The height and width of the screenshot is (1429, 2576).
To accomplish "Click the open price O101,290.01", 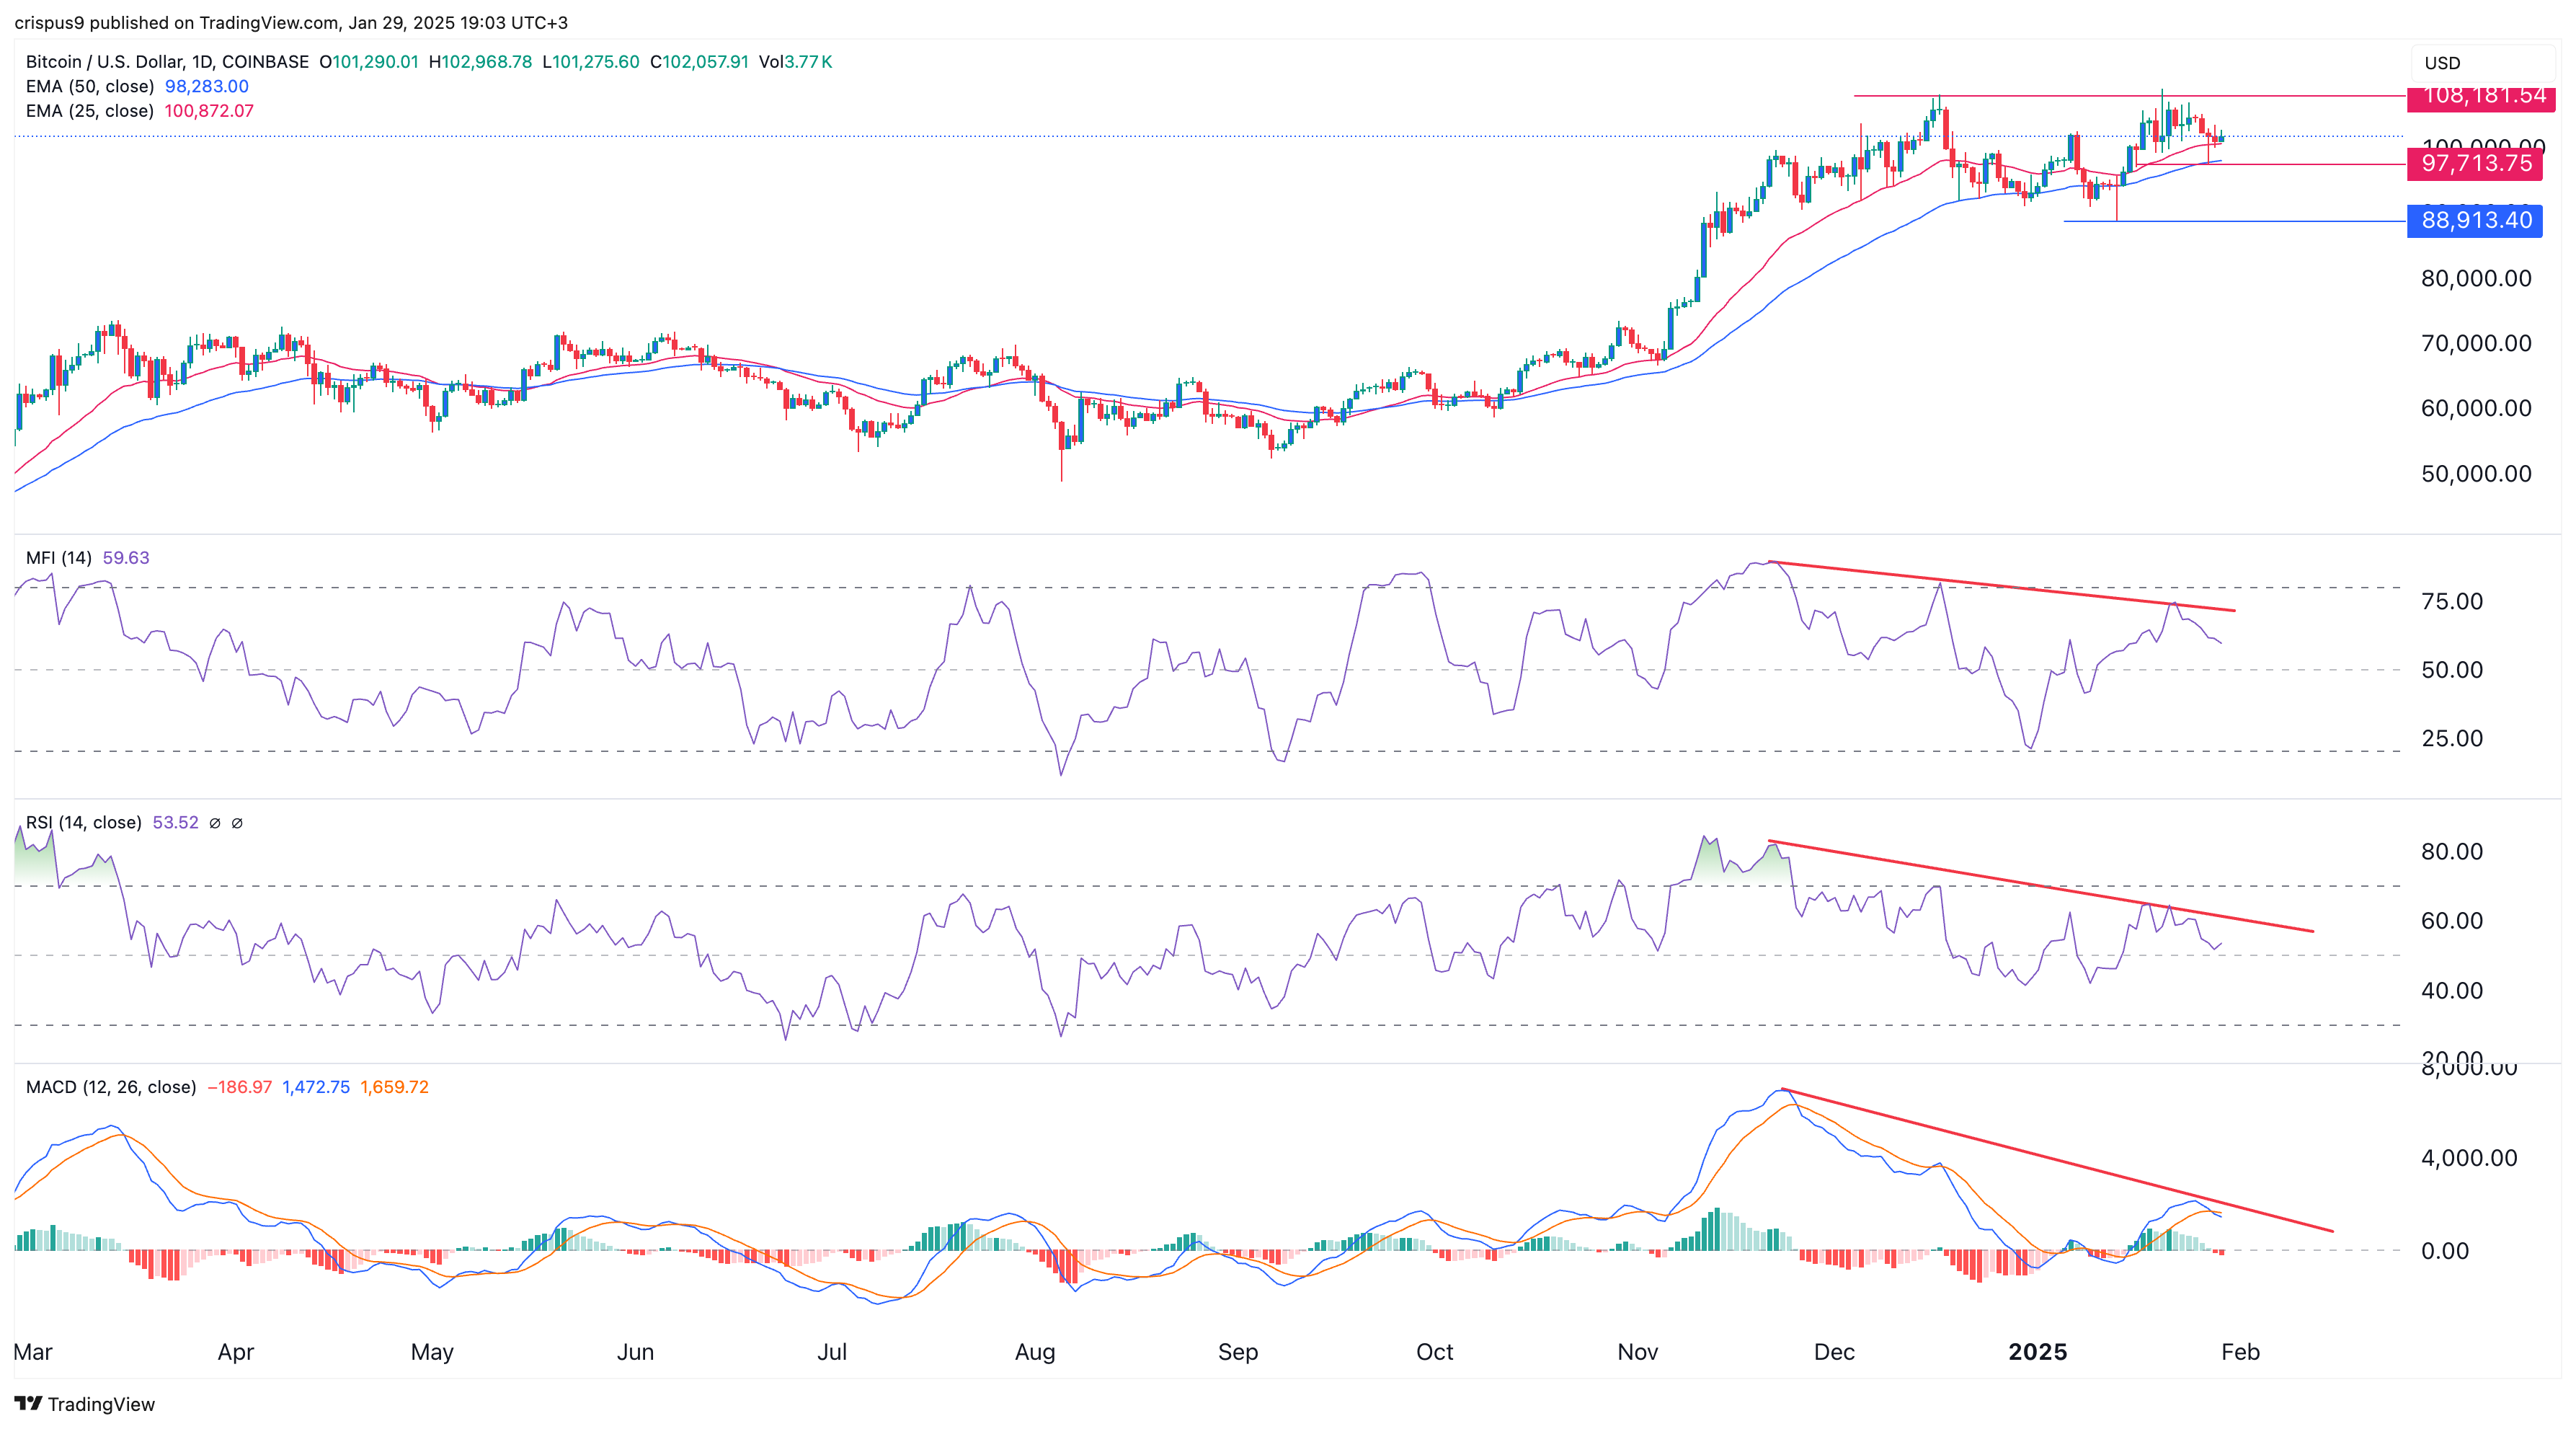I will (x=369, y=62).
